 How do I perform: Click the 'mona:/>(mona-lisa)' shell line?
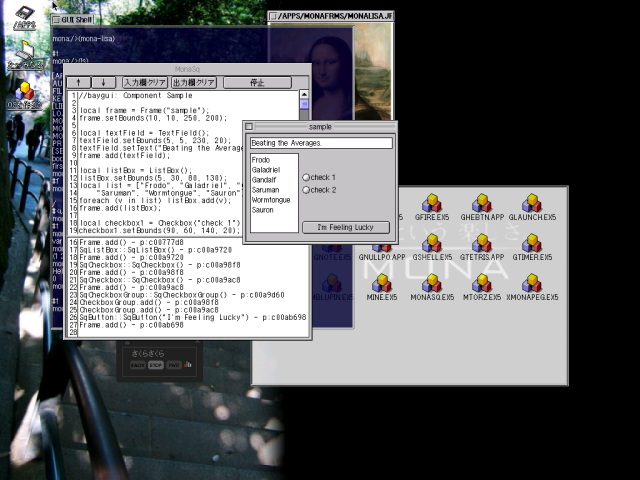pos(84,39)
